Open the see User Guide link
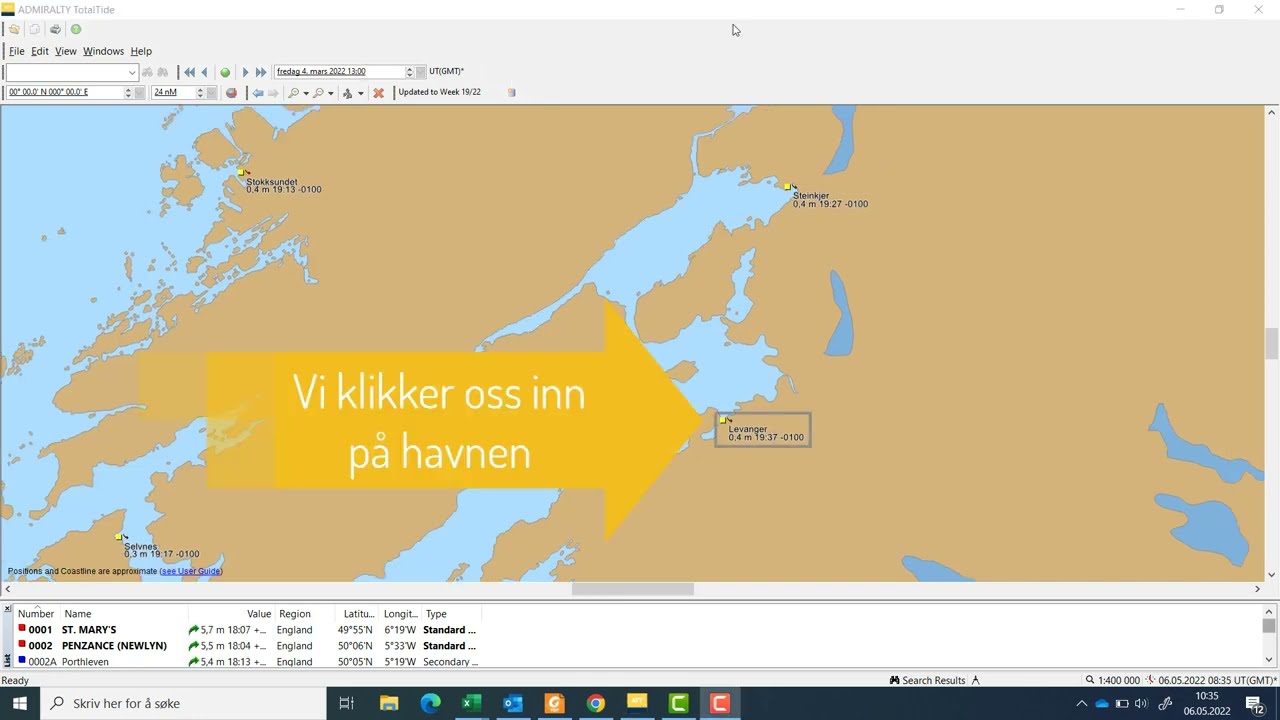This screenshot has height=720, width=1280. click(190, 571)
